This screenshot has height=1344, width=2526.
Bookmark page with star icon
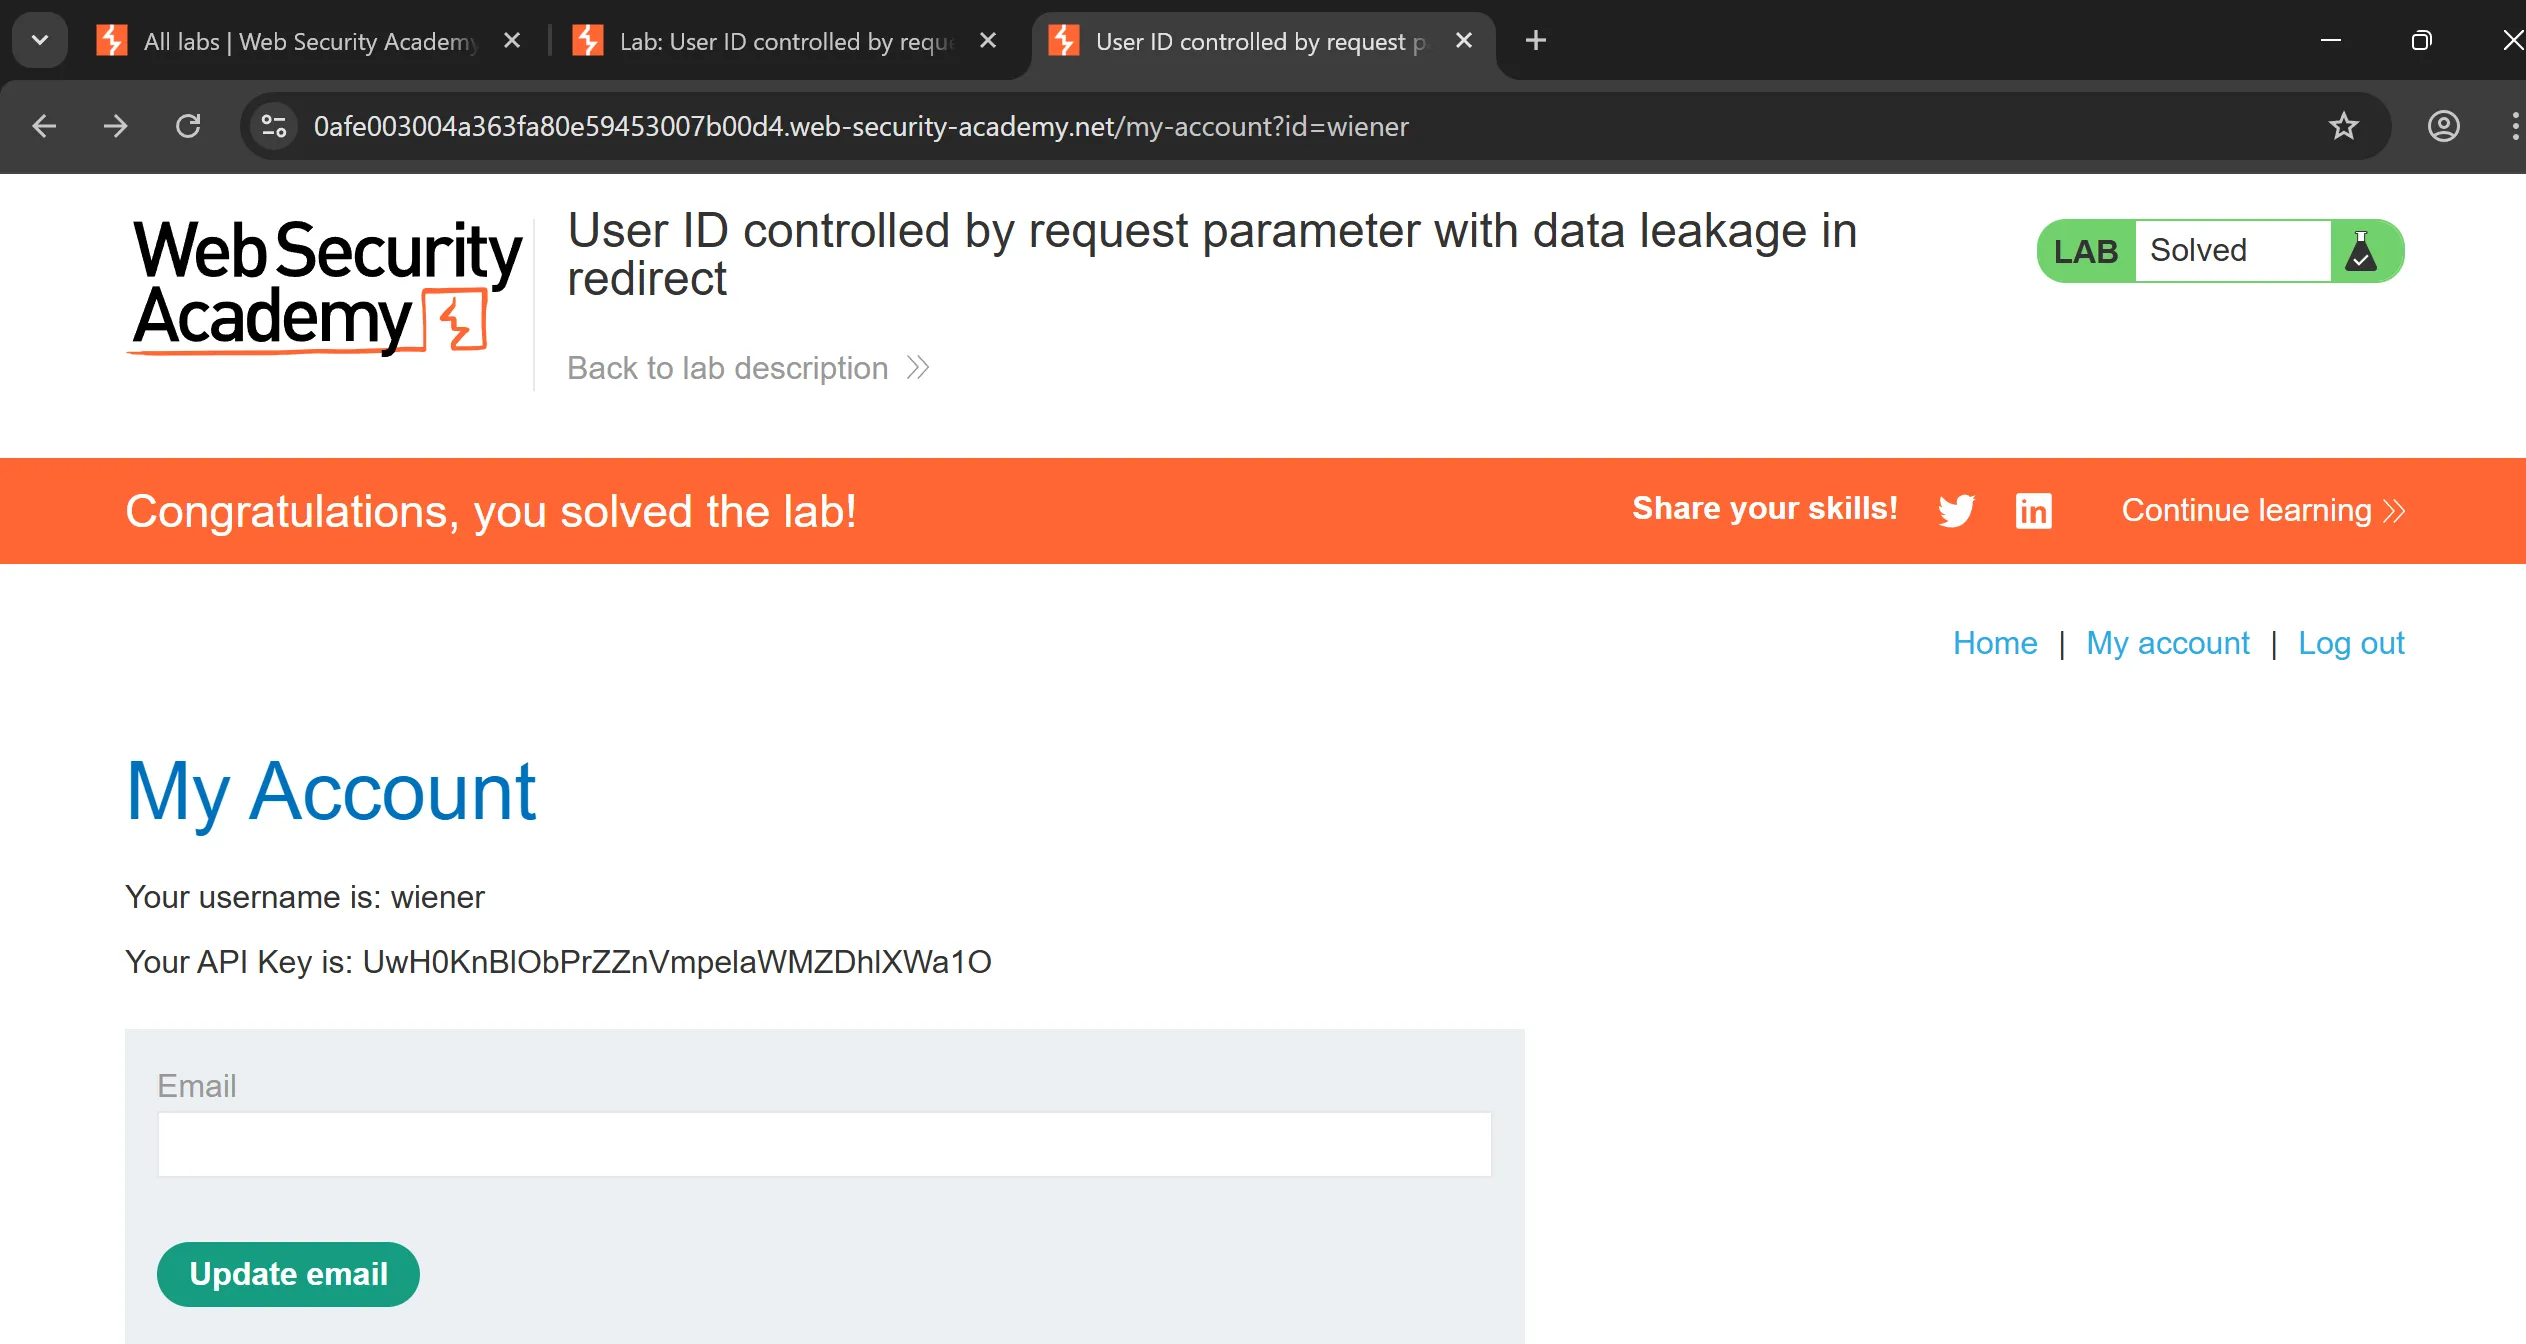pos(2344,126)
